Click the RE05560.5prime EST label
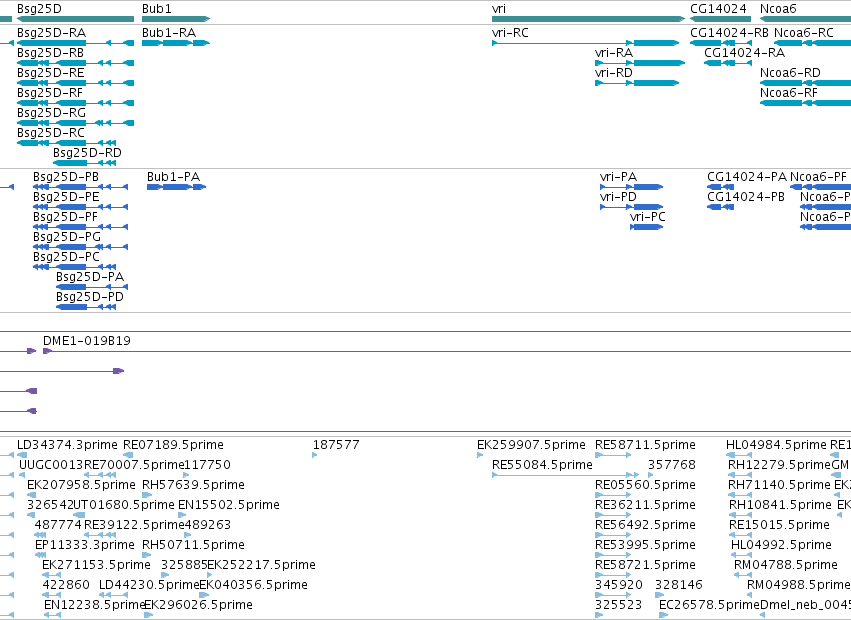 [645, 485]
